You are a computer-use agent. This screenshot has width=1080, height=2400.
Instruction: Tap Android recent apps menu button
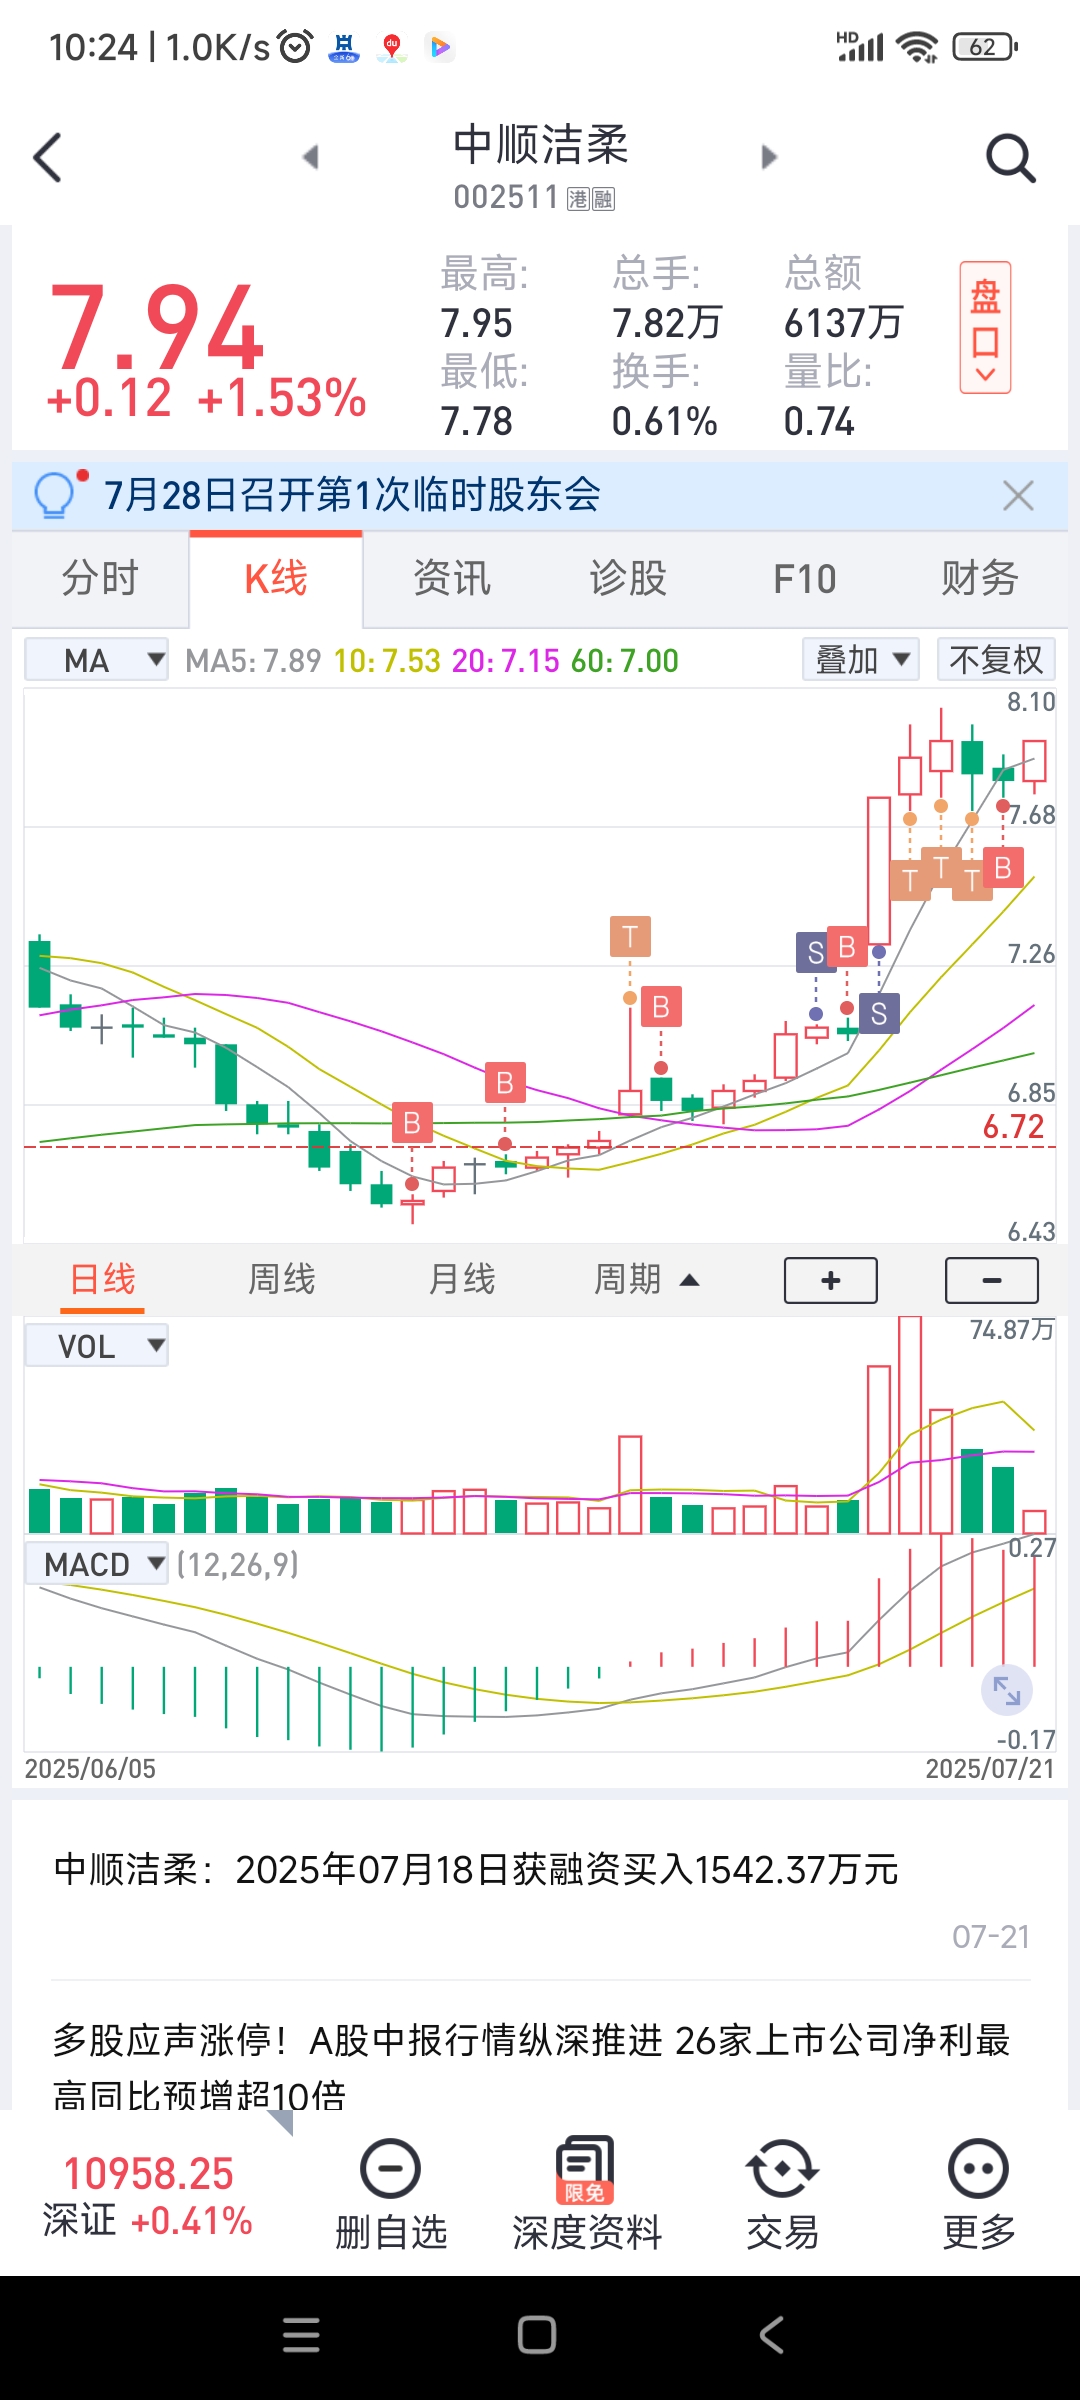click(x=301, y=2335)
